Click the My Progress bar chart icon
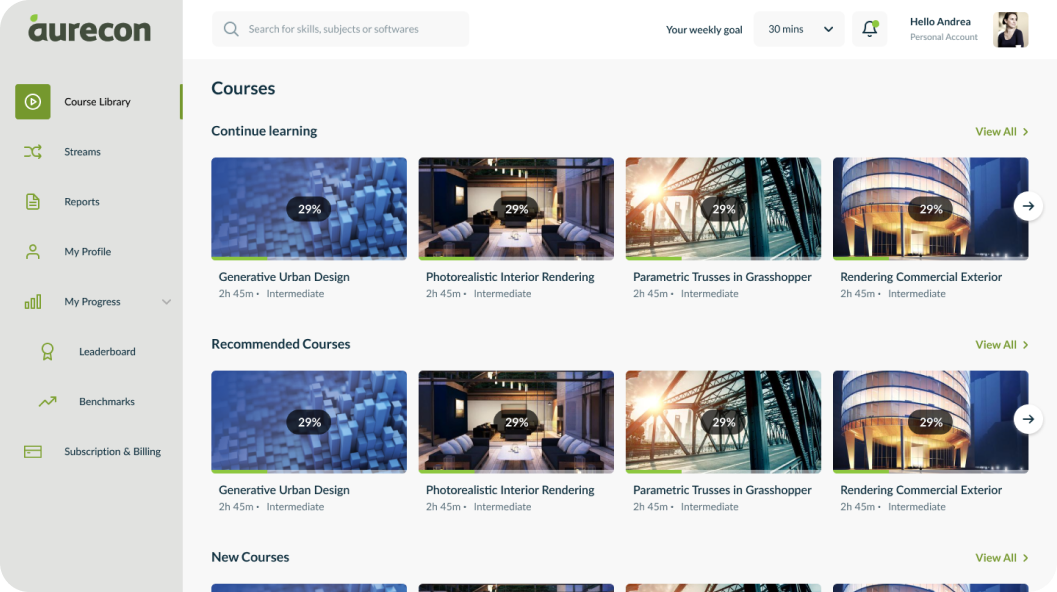 click(33, 302)
